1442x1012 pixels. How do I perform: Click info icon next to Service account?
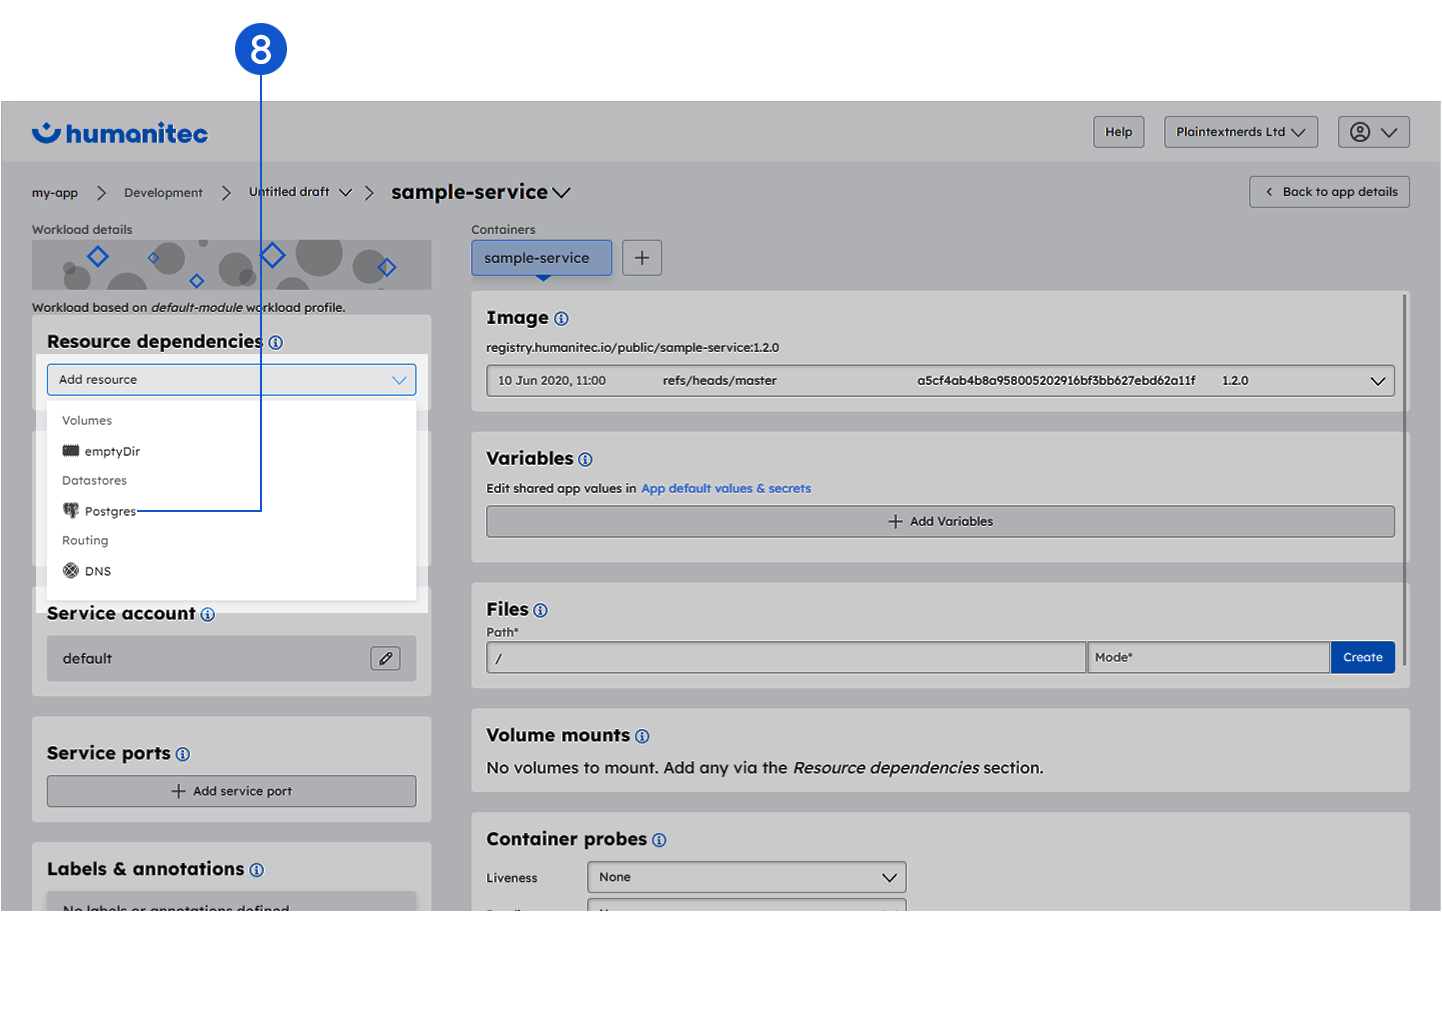[x=208, y=614]
